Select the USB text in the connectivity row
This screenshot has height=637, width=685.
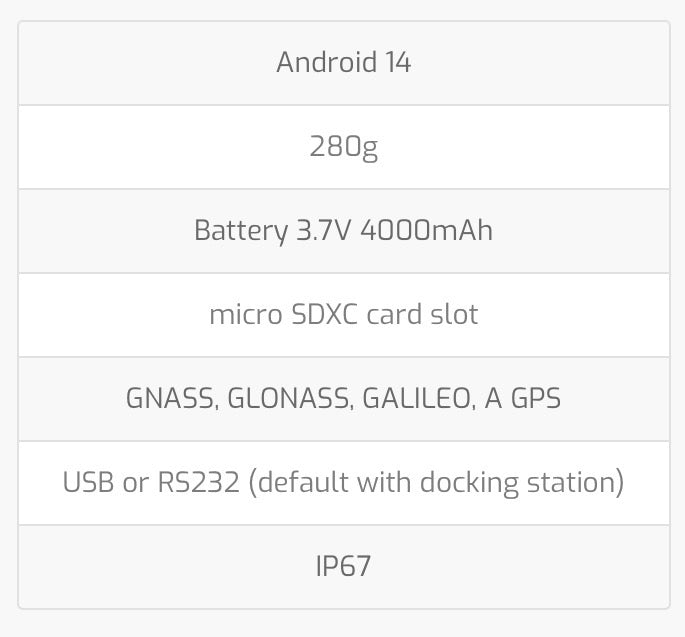pyautogui.click(x=88, y=483)
